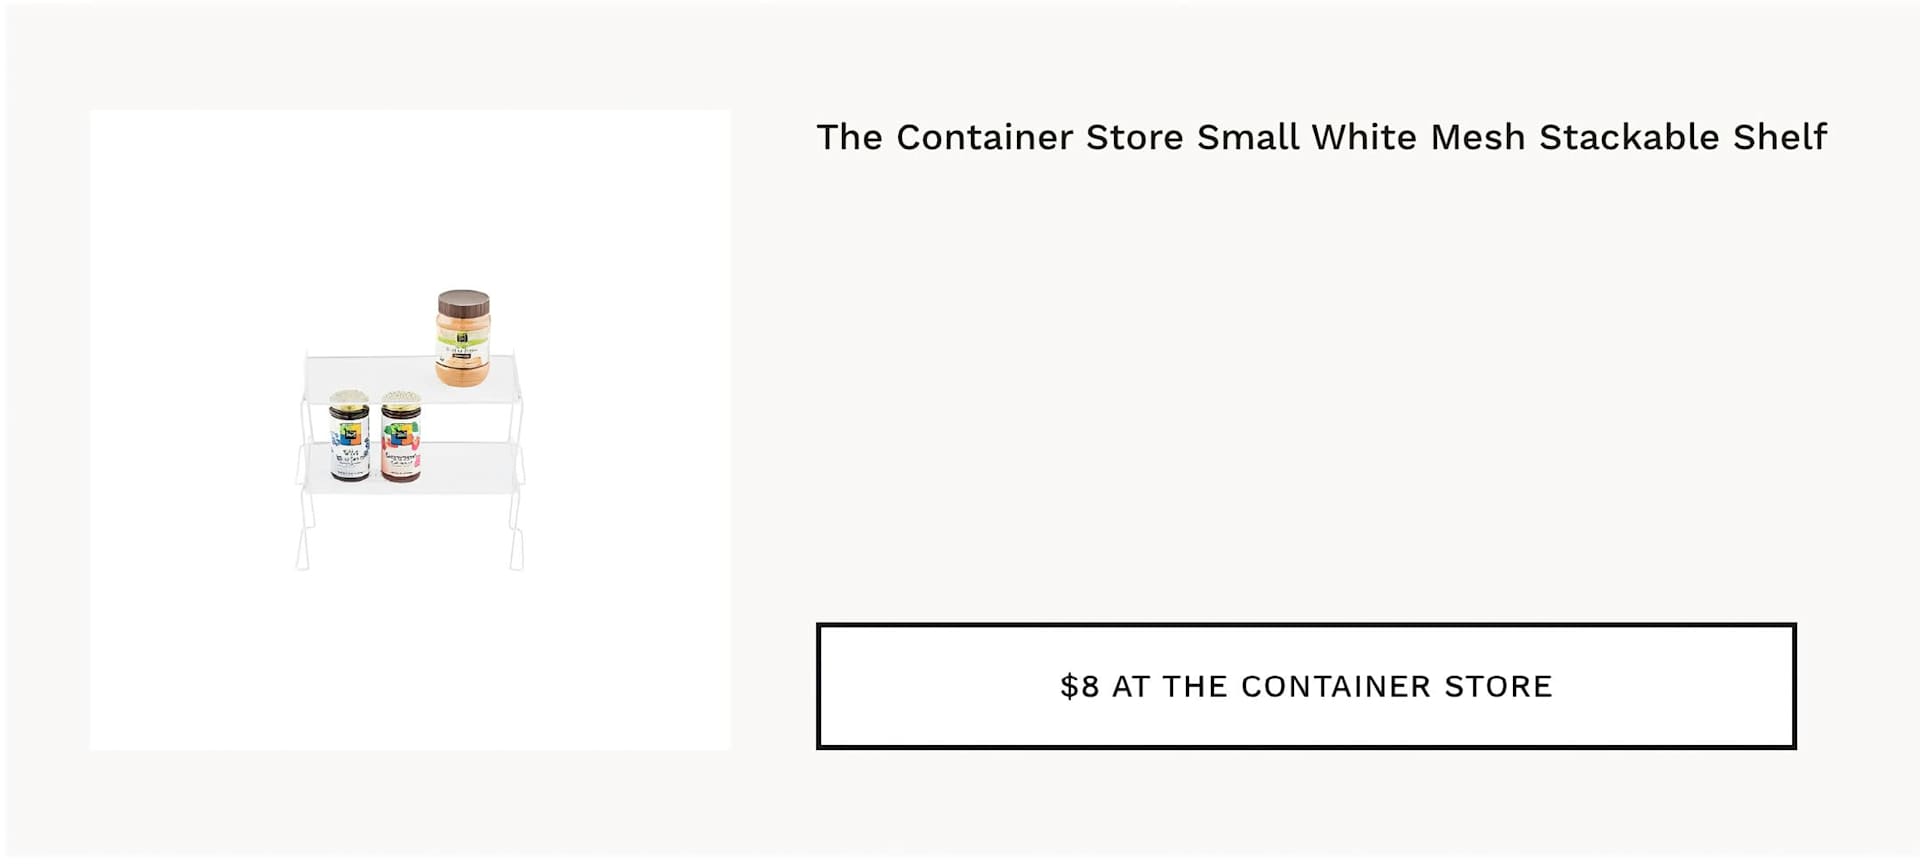Open the Small White Mesh Stackable Shelf title
This screenshot has width=1920, height=864.
point(1322,137)
